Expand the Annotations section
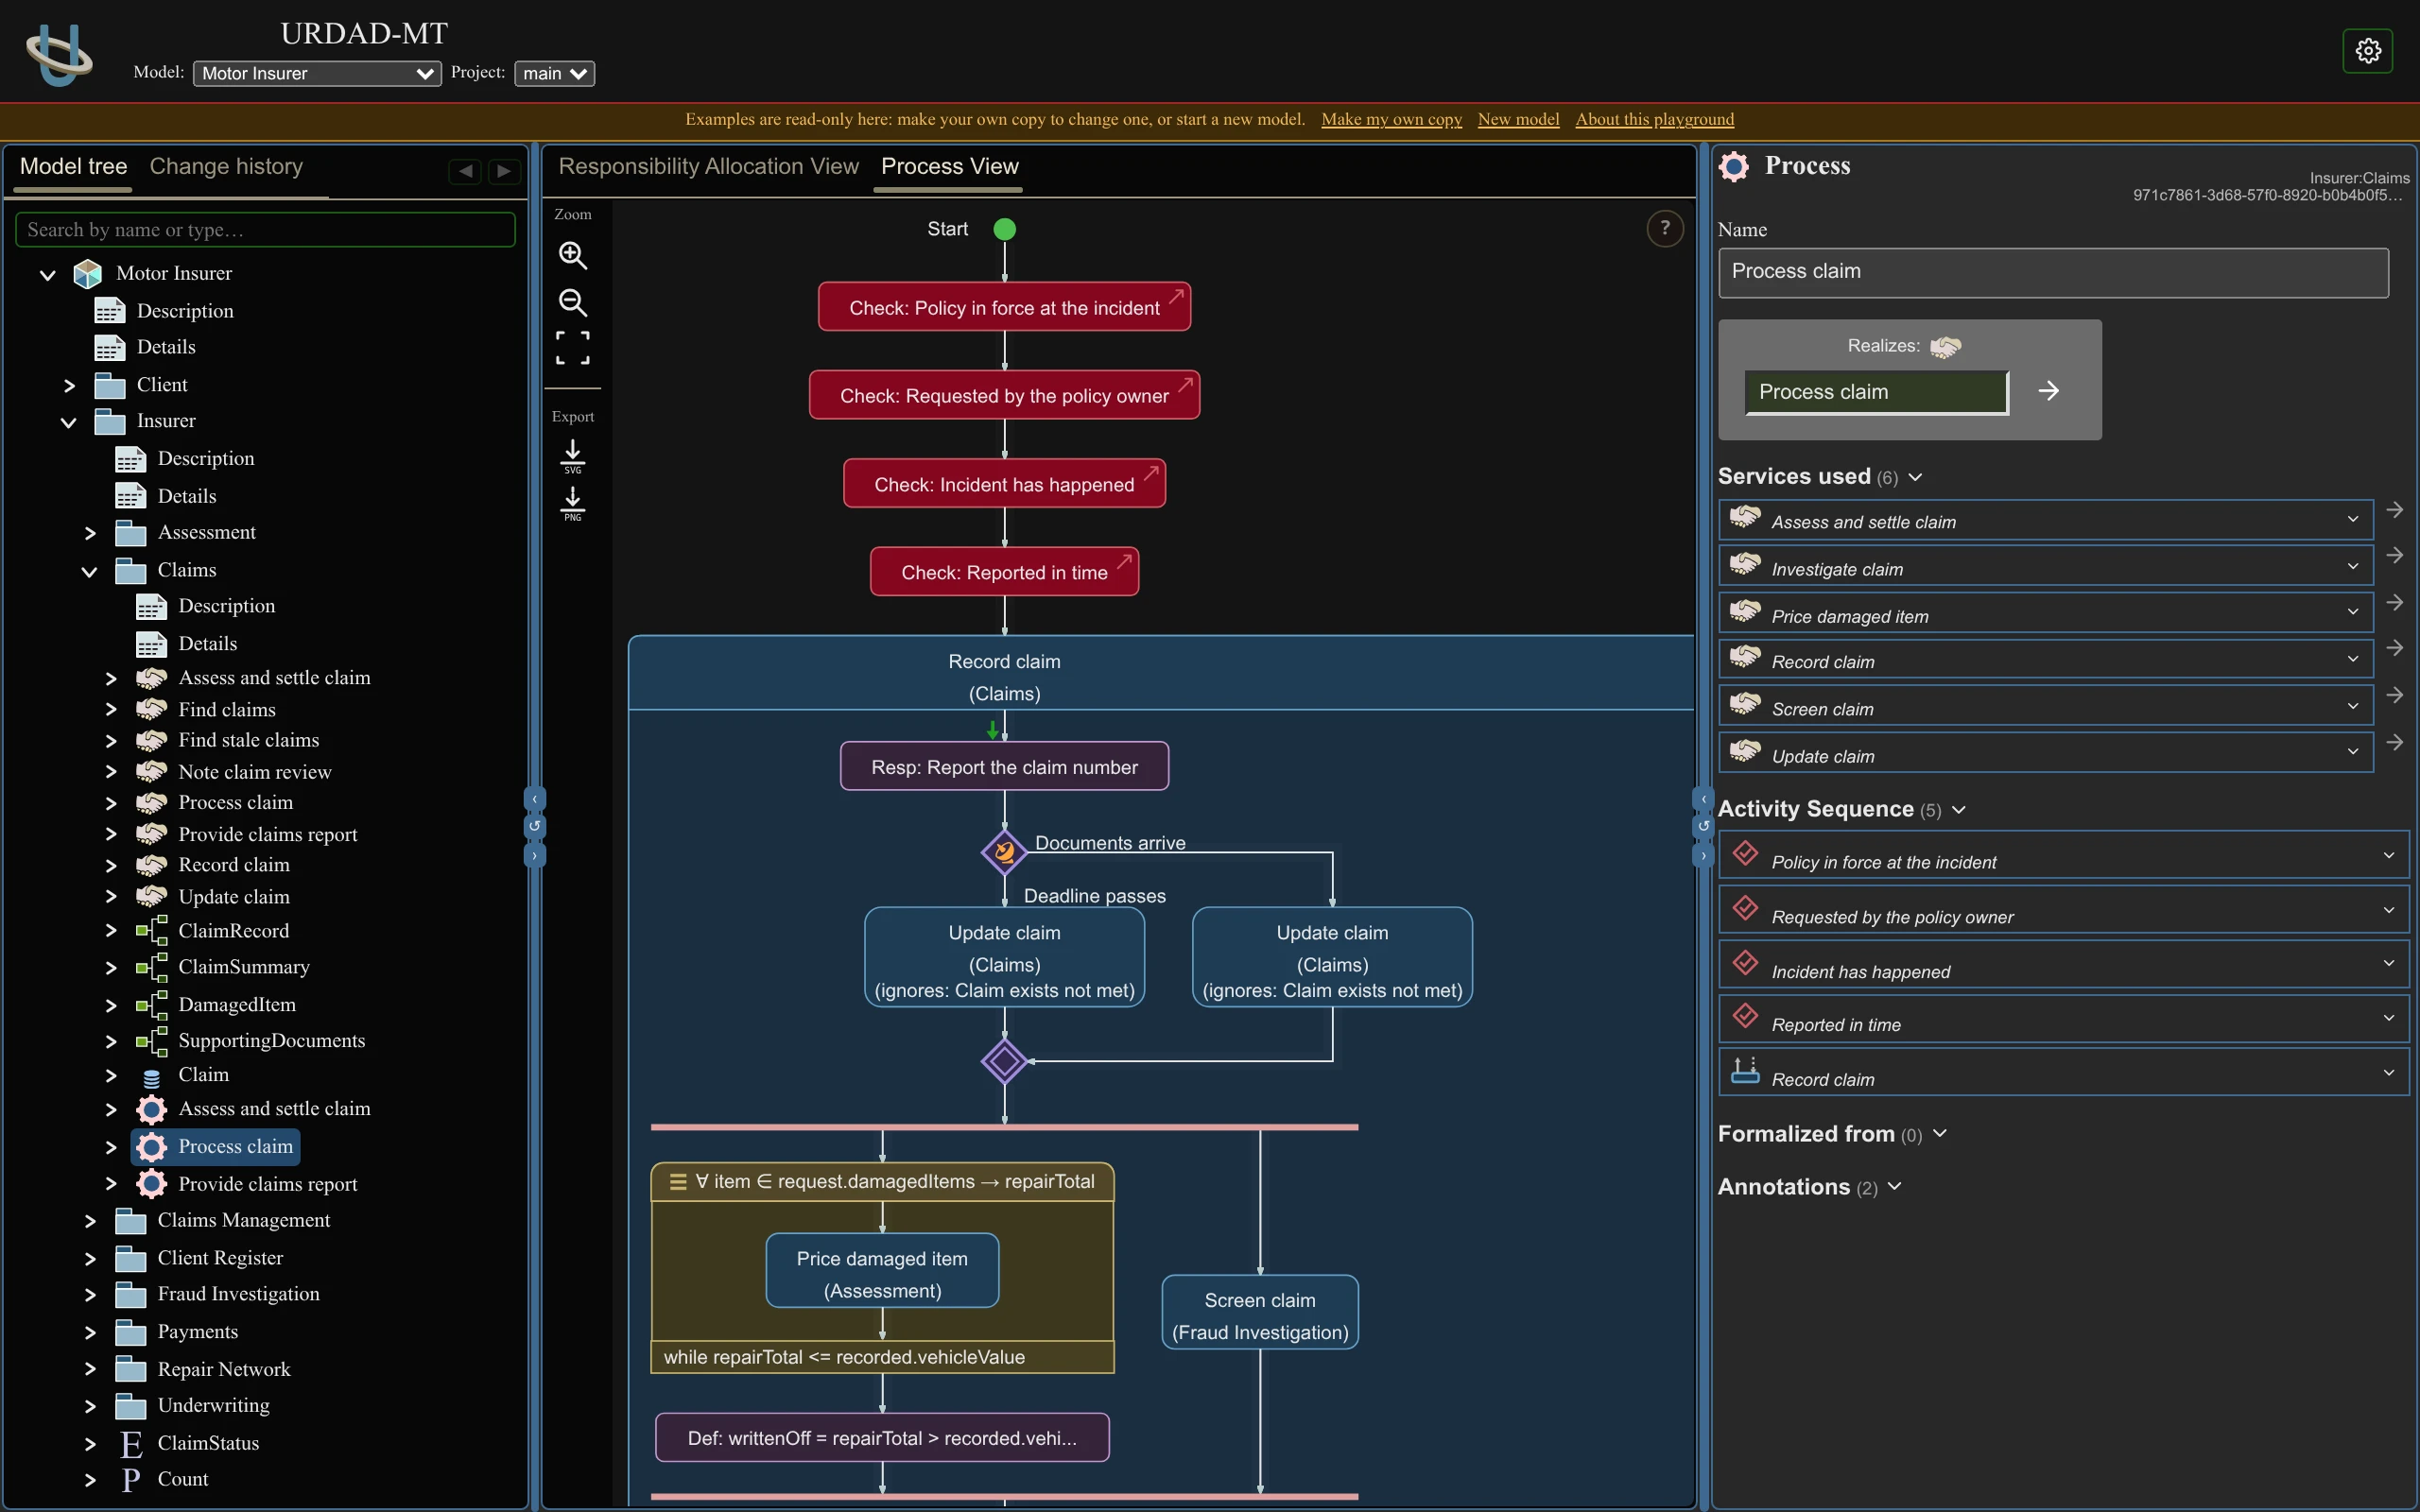This screenshot has width=2420, height=1512. [x=1894, y=1187]
